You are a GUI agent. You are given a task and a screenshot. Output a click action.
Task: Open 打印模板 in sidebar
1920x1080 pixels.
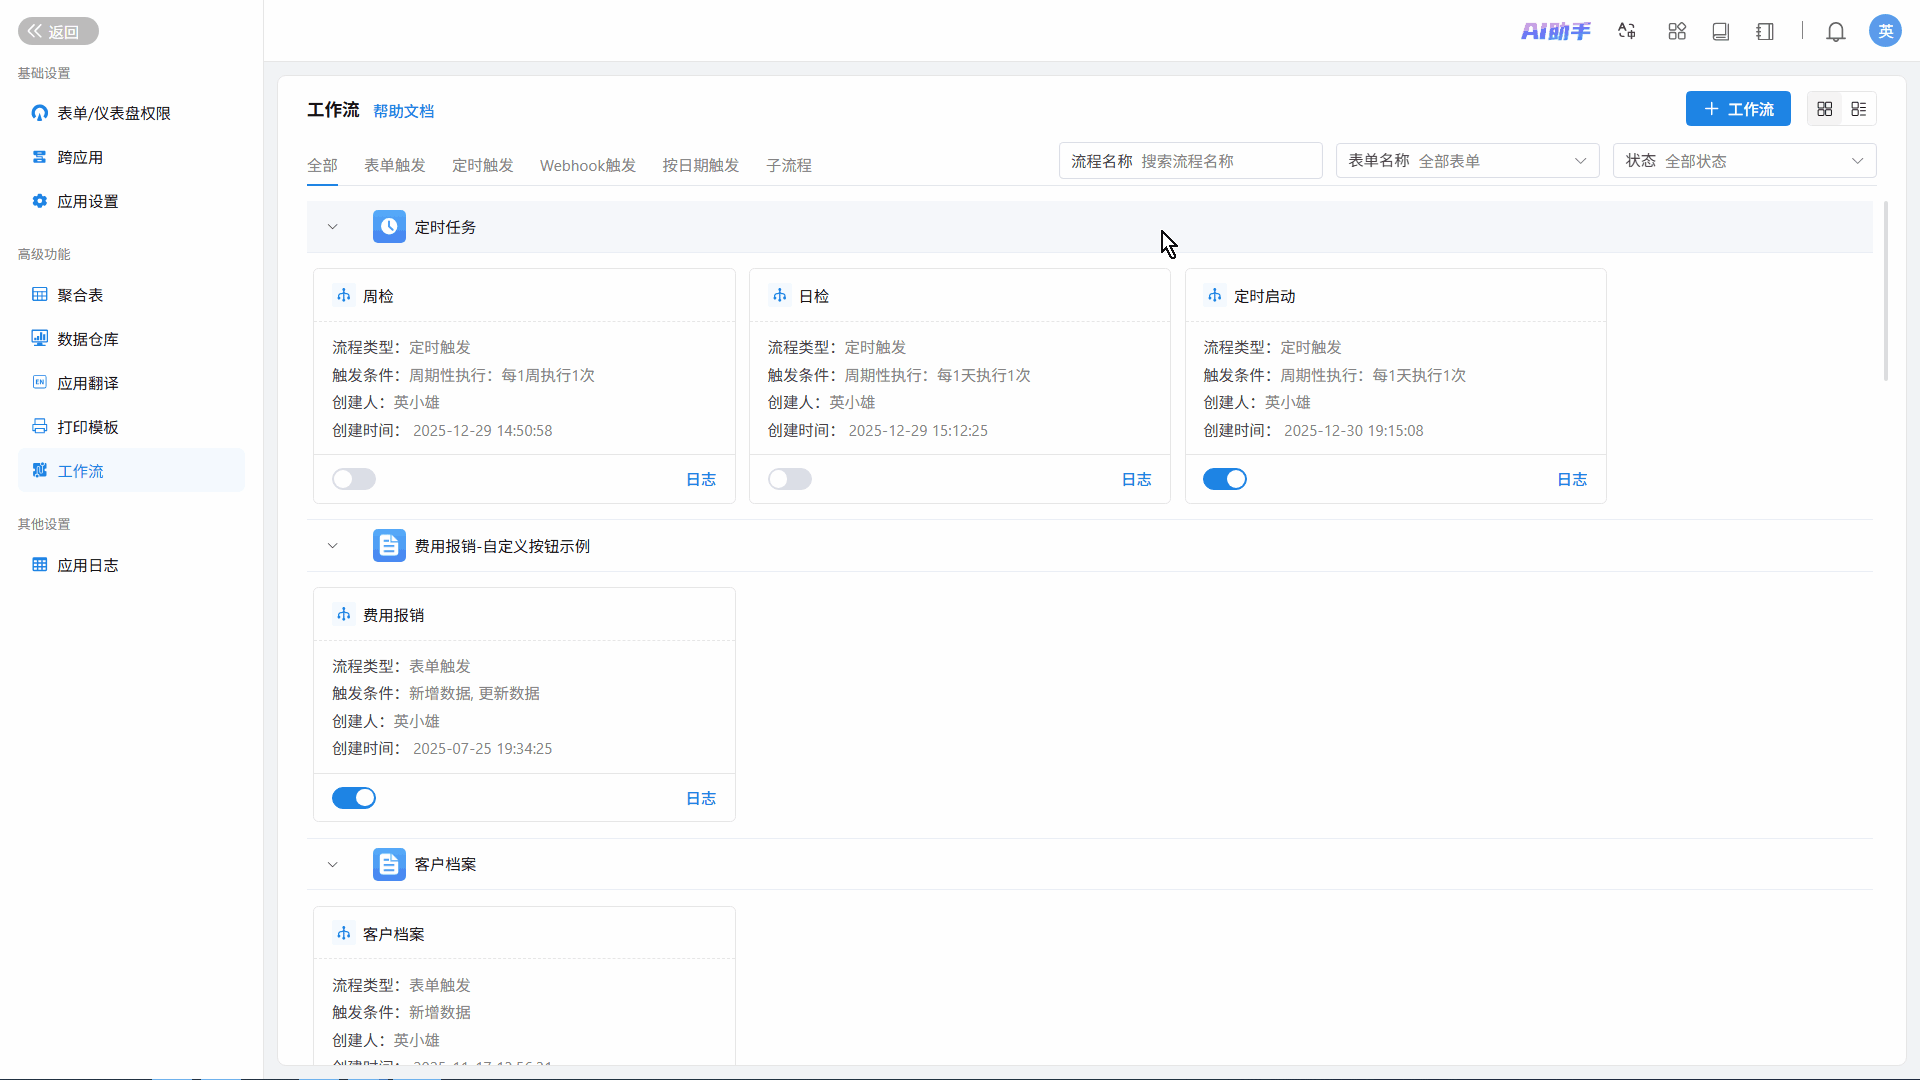click(87, 427)
